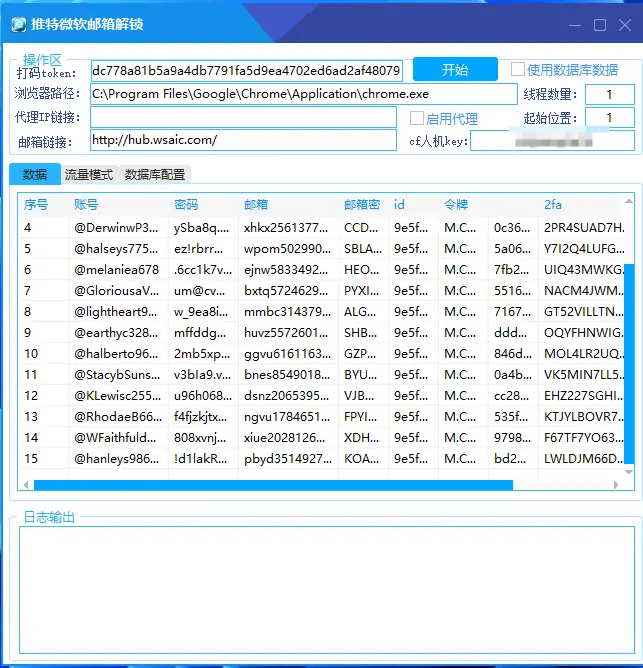Click email cell mmbc314379...
The image size is (643, 668).
[x=287, y=312]
